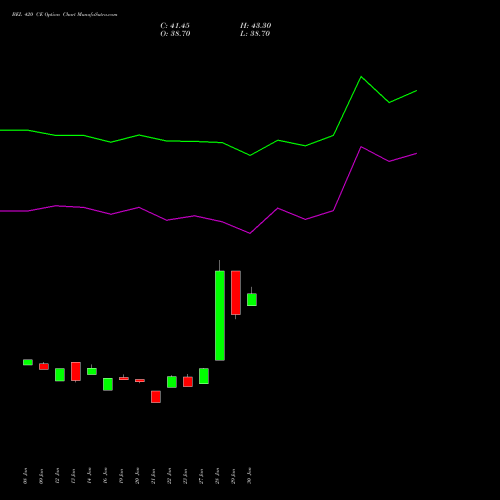500x500 pixels.
Task: Select the green candlestick for 08 Jan
Action: coord(28,362)
